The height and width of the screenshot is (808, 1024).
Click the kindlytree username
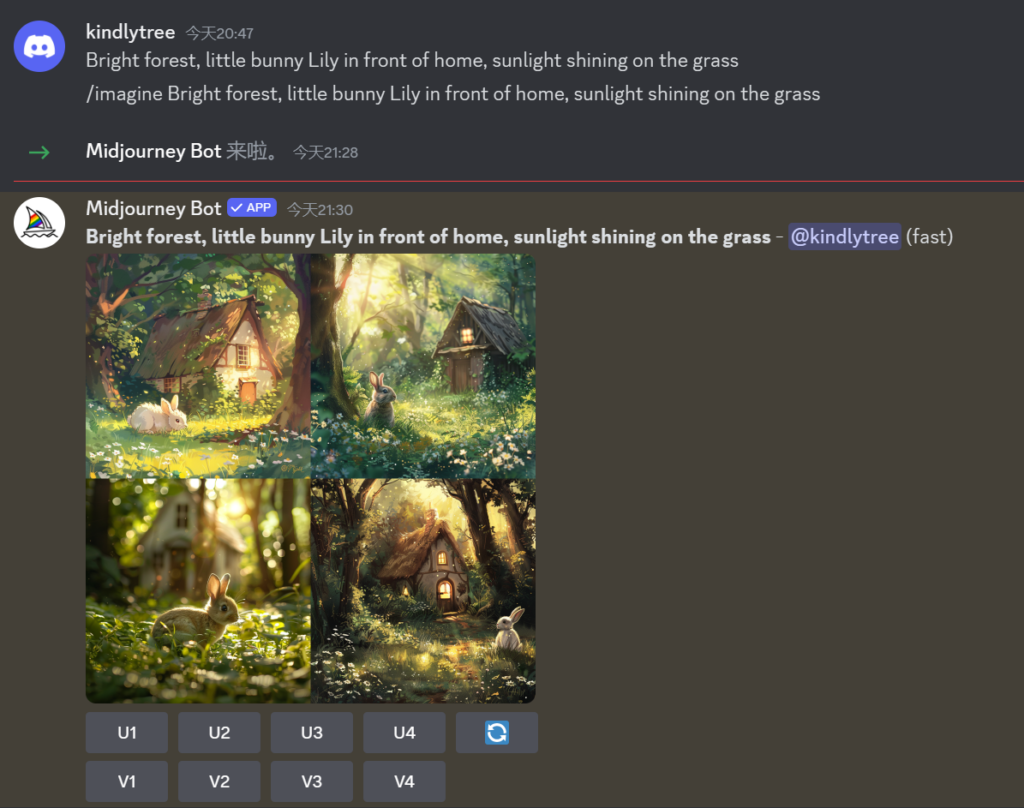131,32
